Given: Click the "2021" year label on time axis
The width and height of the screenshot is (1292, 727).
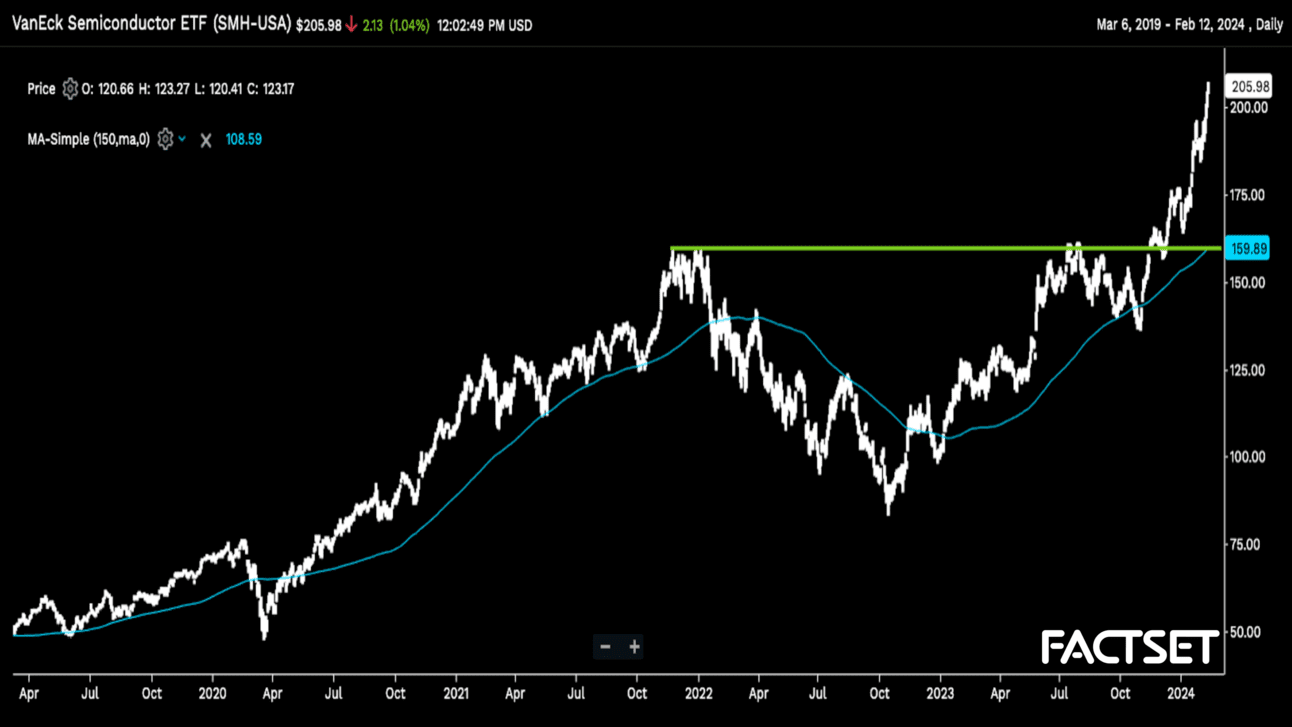Looking at the screenshot, I should pyautogui.click(x=456, y=693).
